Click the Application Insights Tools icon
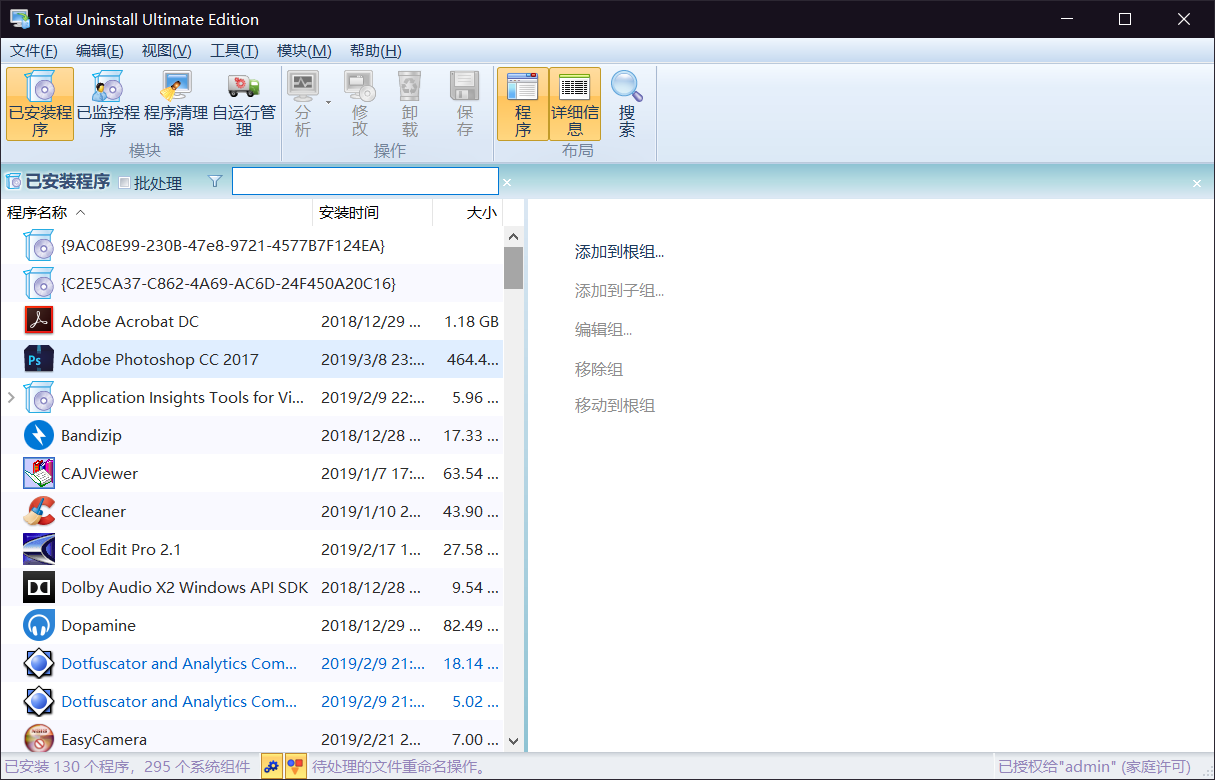 pyautogui.click(x=39, y=397)
